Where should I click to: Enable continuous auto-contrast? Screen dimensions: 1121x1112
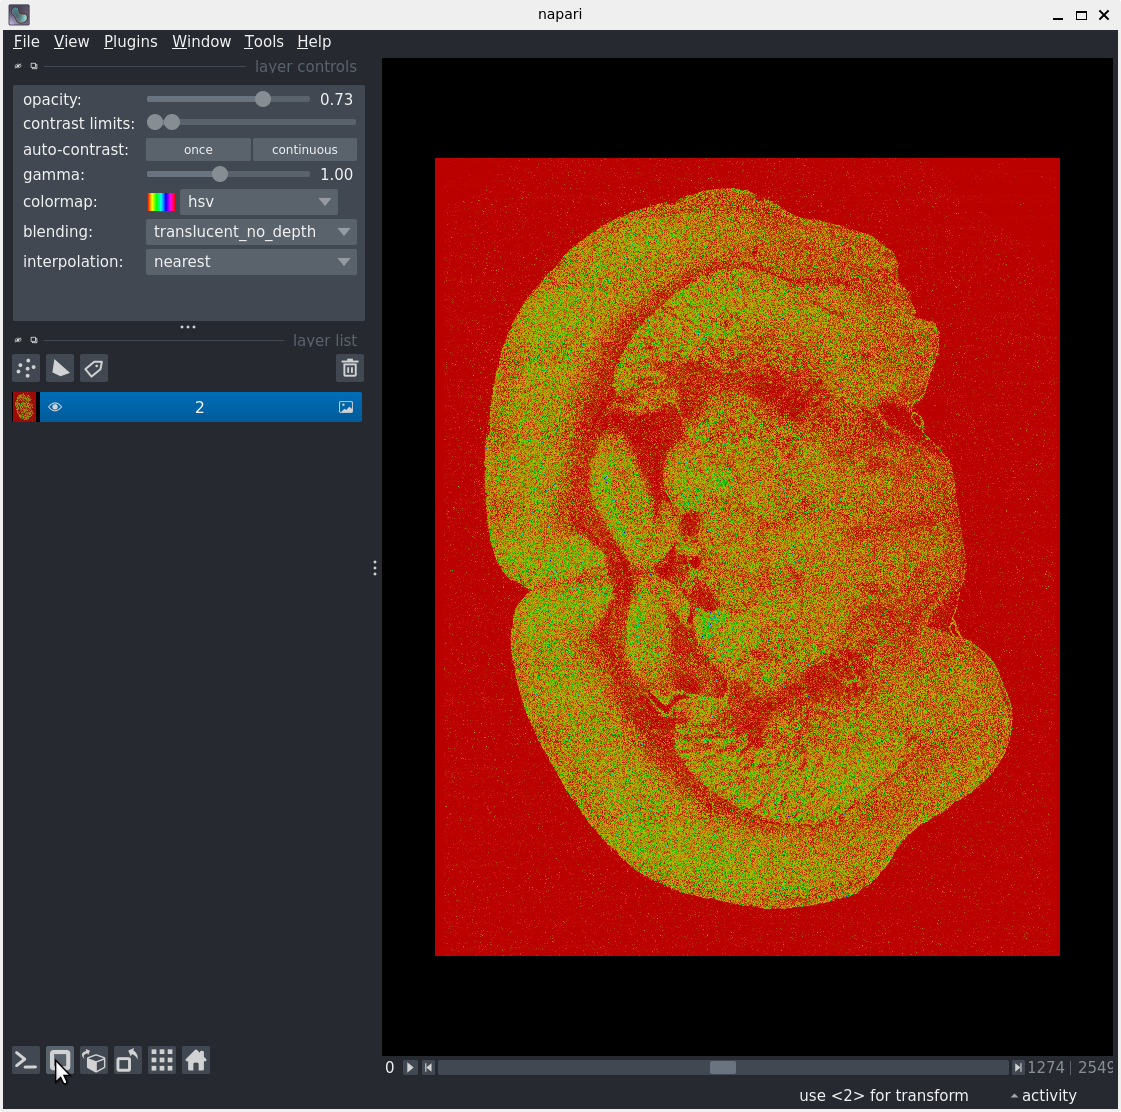pyautogui.click(x=304, y=150)
